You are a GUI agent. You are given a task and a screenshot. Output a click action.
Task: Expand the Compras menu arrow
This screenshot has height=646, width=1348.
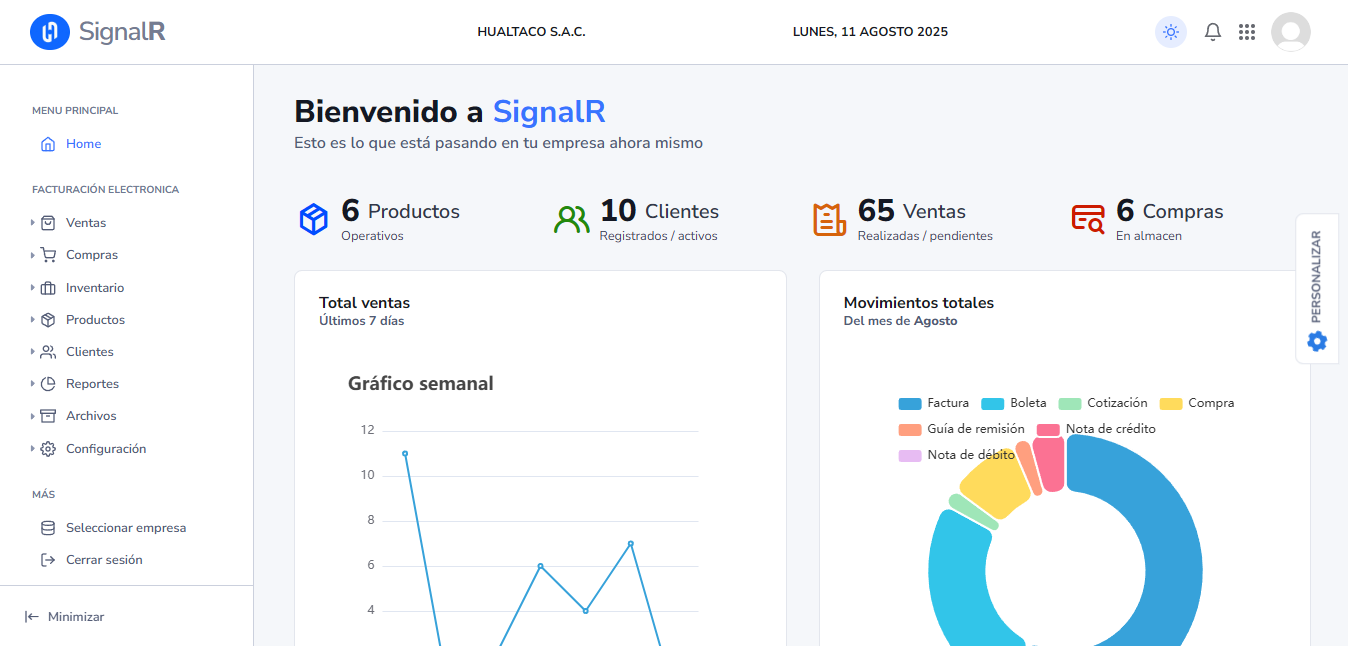click(x=33, y=255)
